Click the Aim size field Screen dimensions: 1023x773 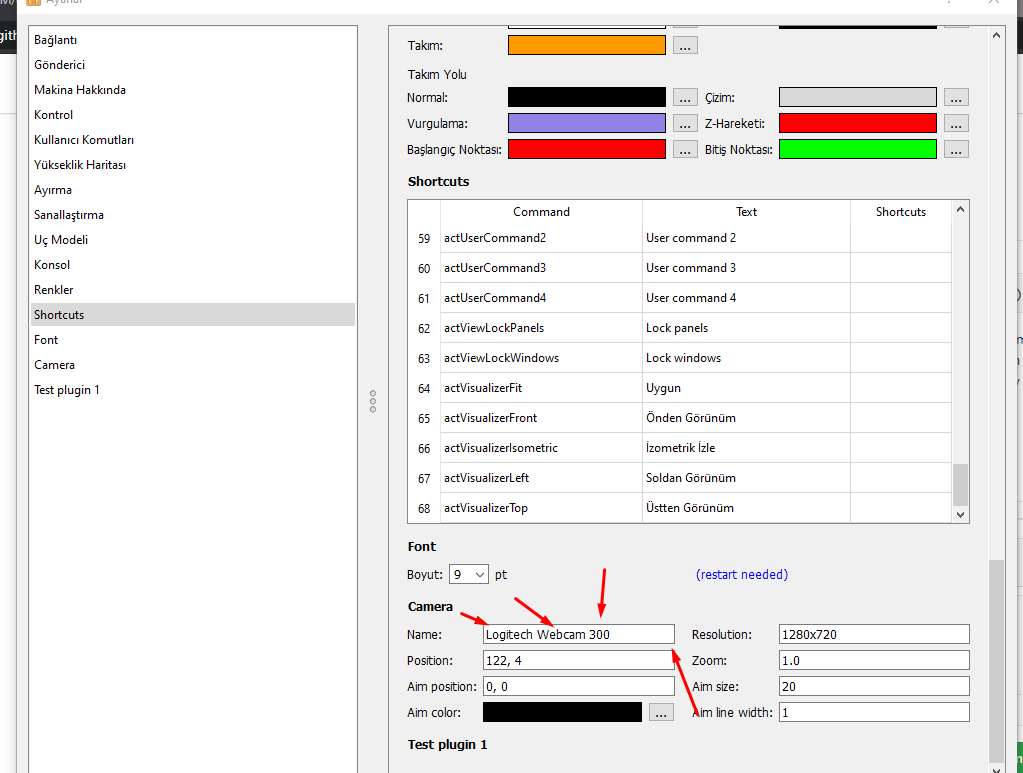[874, 686]
